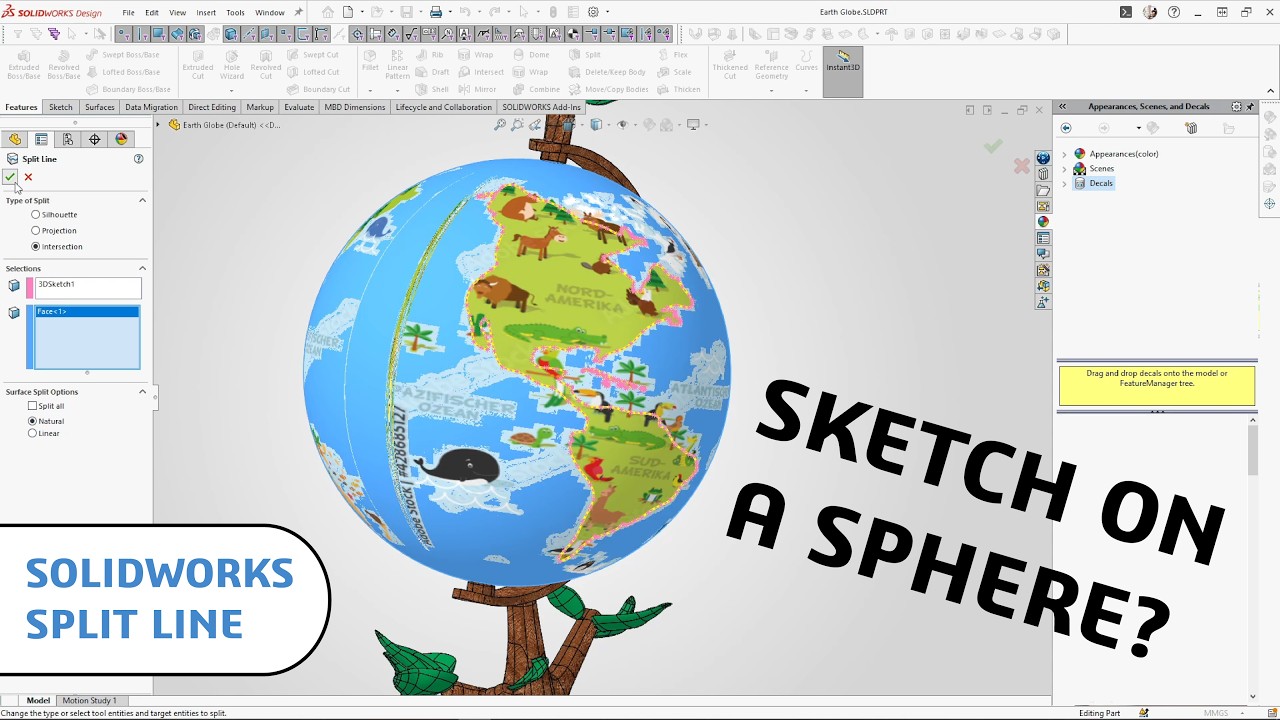Click the Zoom to Fit magnifier in viewport toolbar
This screenshot has height=720, width=1280.
(500, 125)
